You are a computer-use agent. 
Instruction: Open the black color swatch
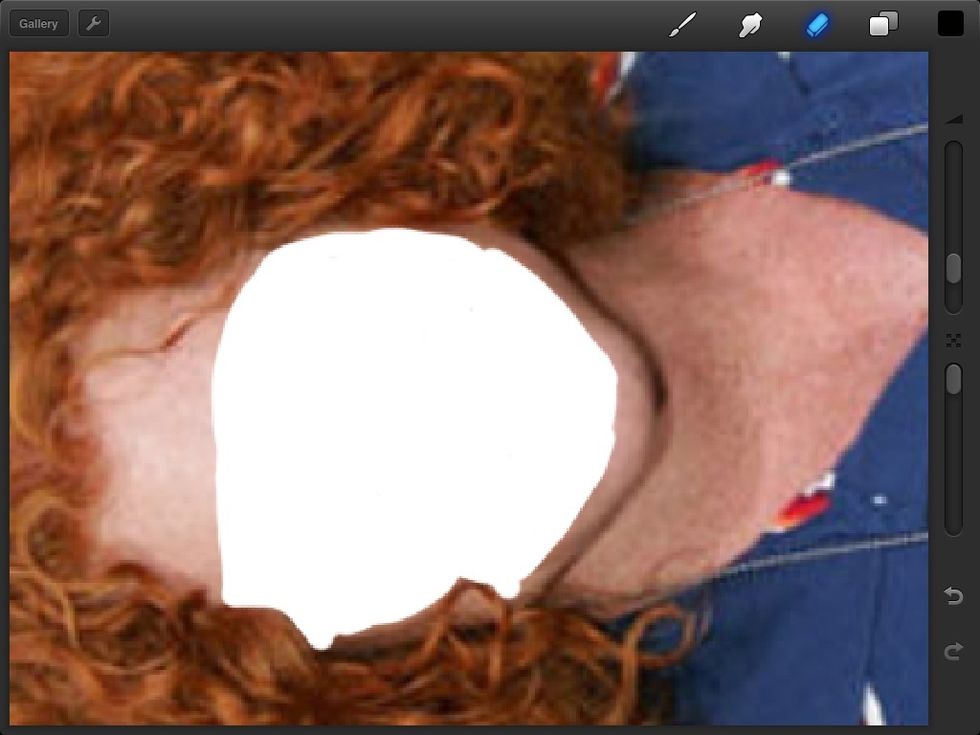point(951,24)
